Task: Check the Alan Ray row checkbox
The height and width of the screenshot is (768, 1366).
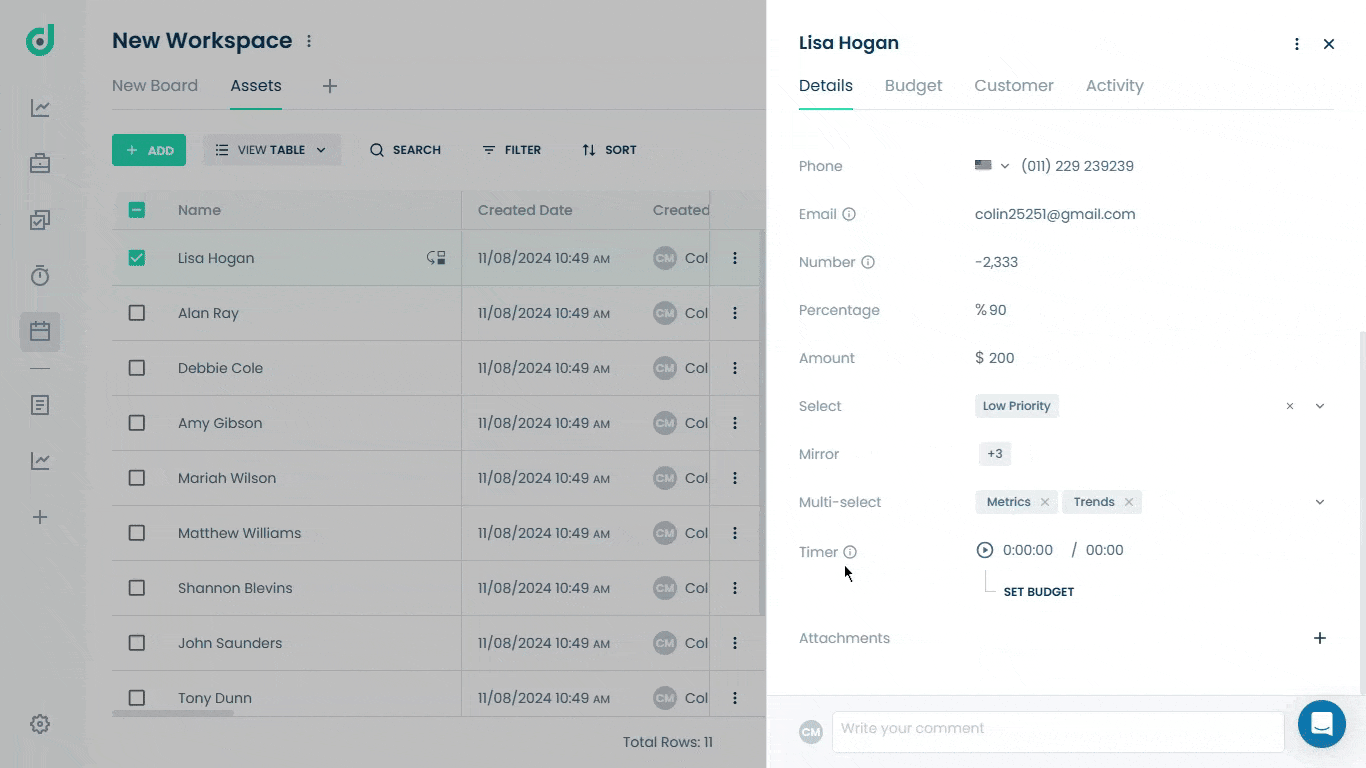Action: pos(137,313)
